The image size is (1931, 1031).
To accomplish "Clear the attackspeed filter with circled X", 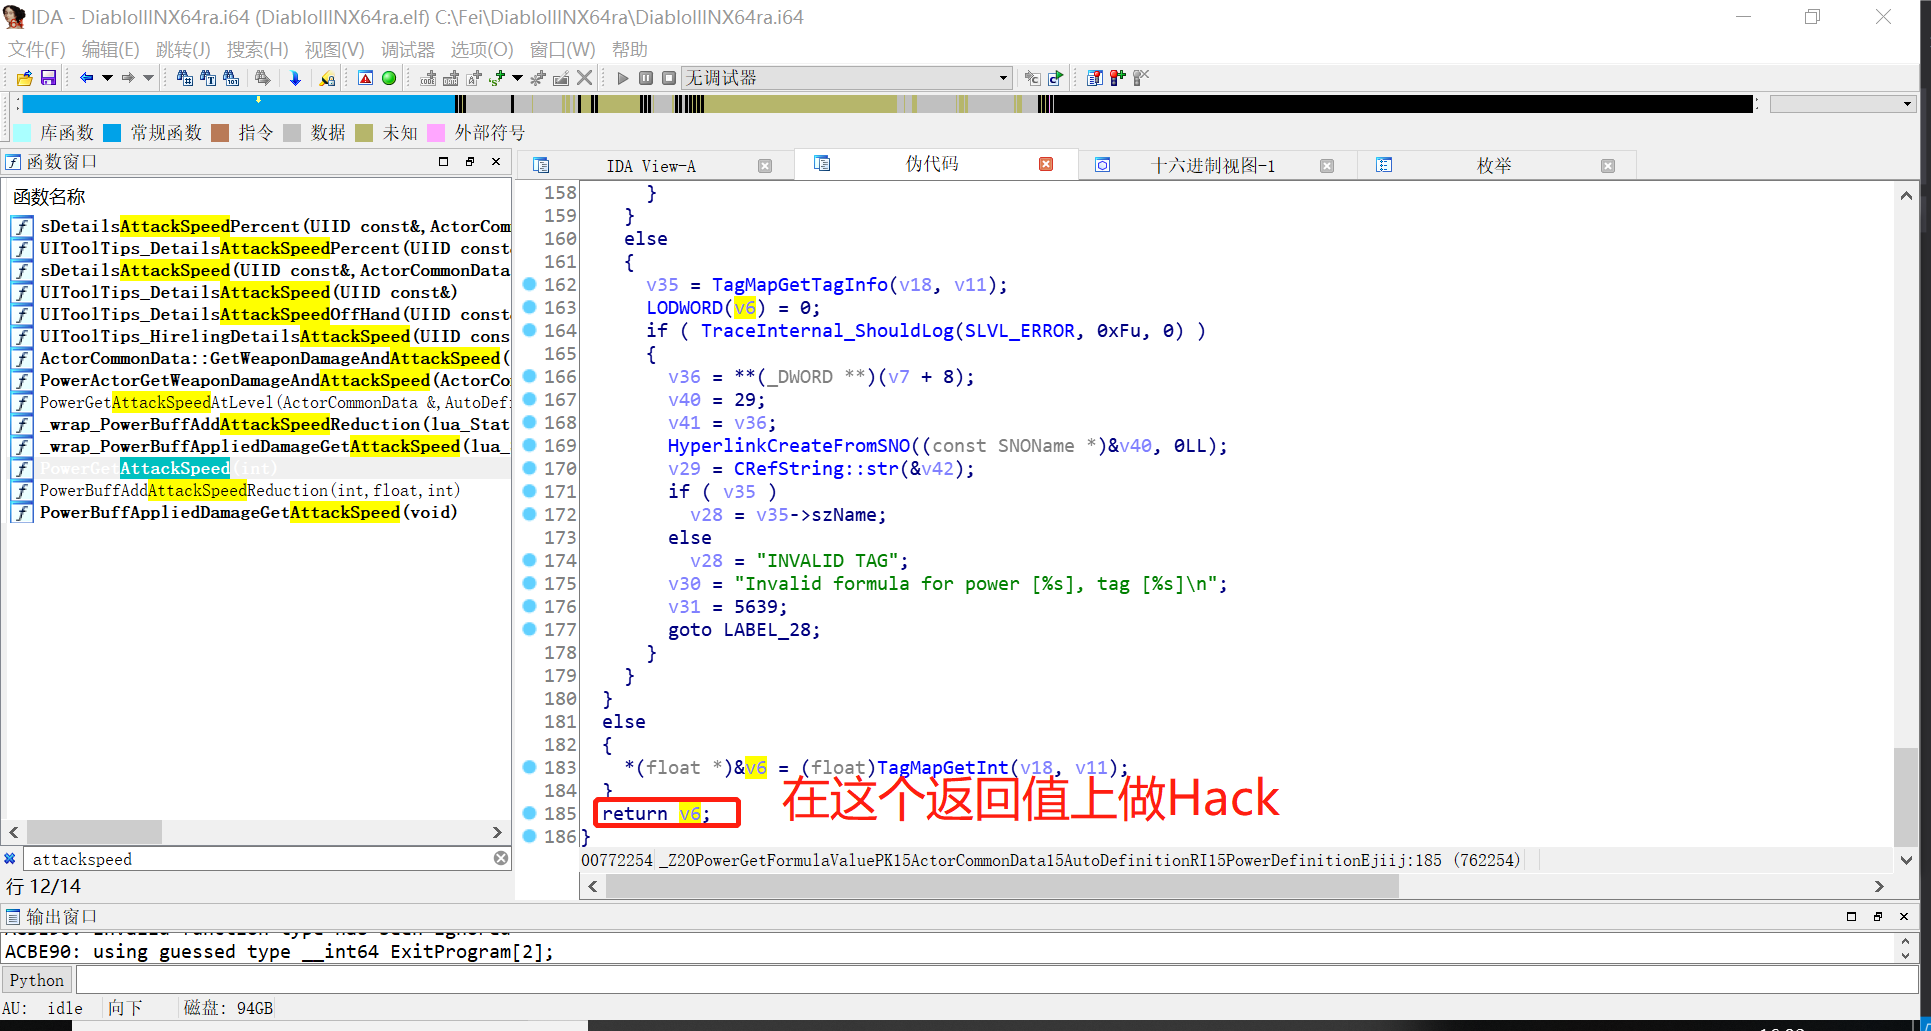I will click(x=501, y=858).
